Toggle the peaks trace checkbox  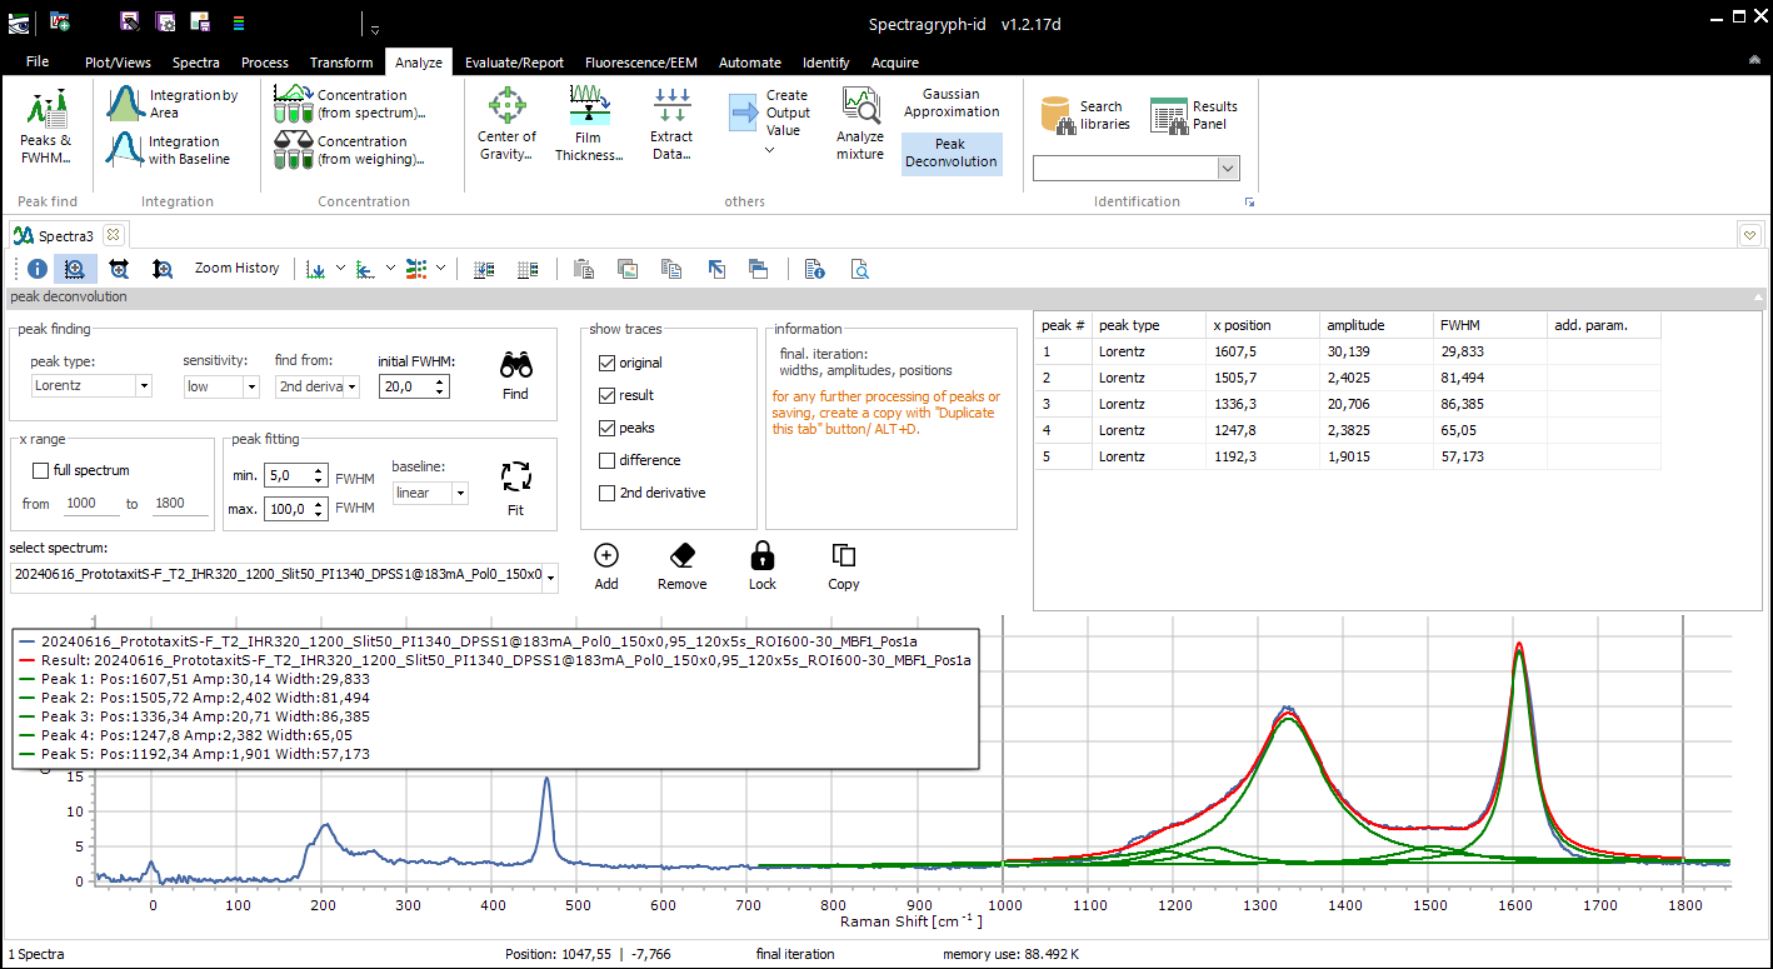(607, 428)
